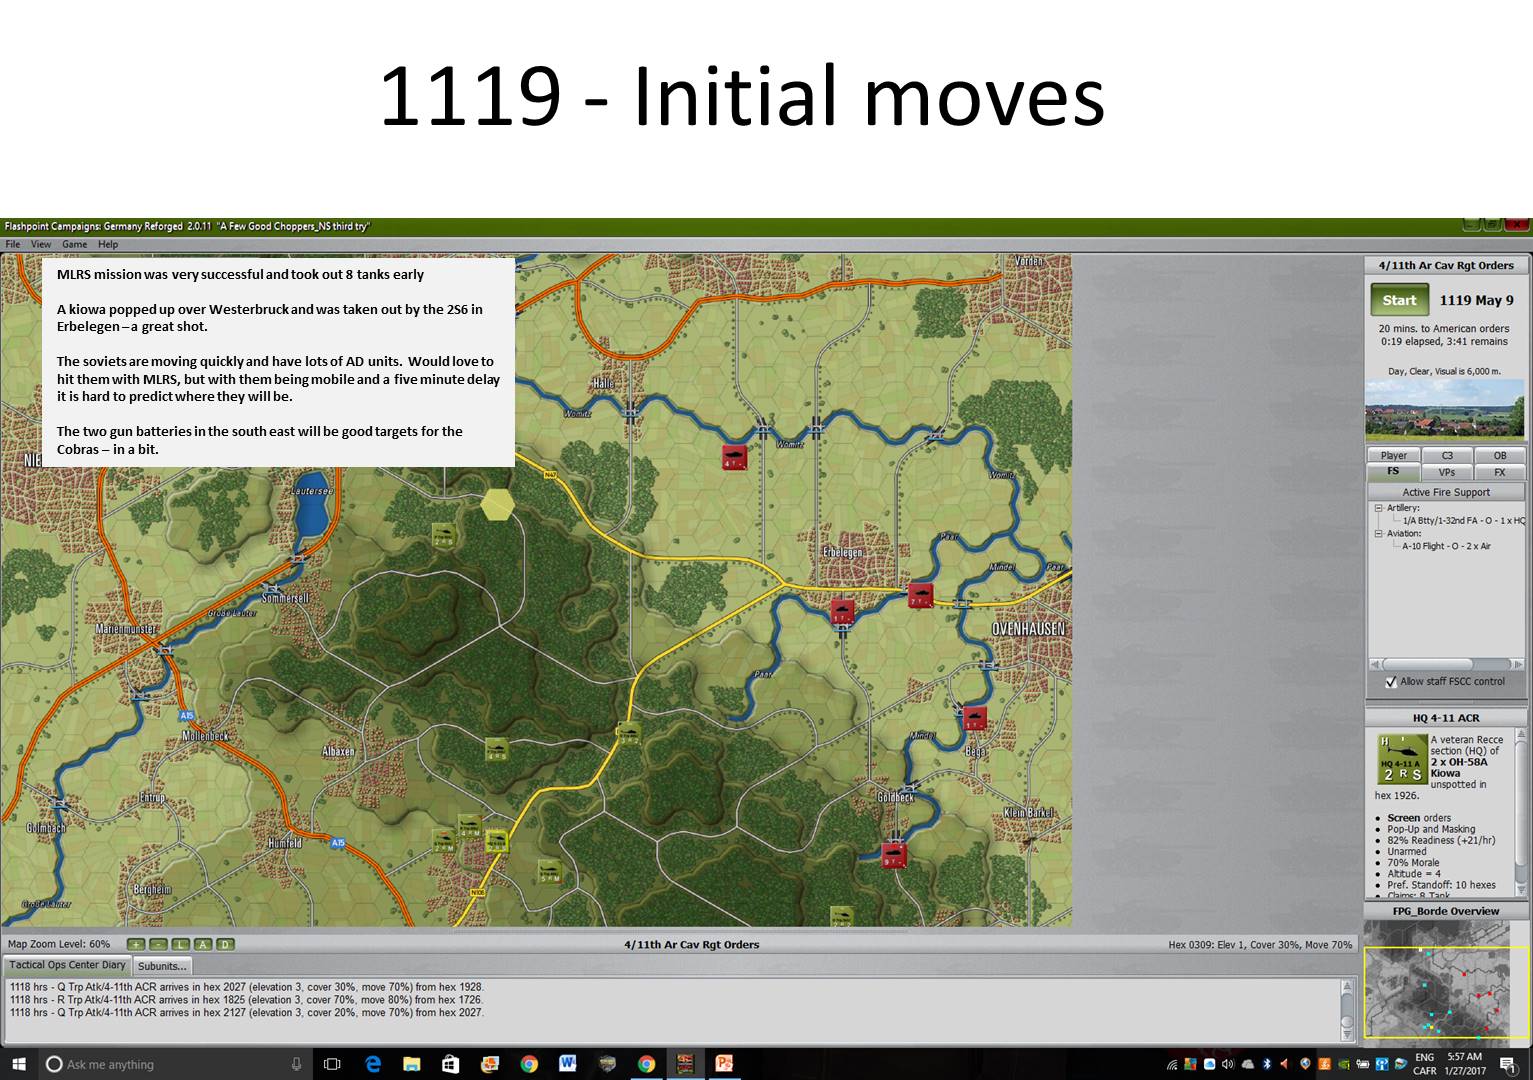Collapse the Artillery tree node
The width and height of the screenshot is (1533, 1080).
click(1378, 508)
